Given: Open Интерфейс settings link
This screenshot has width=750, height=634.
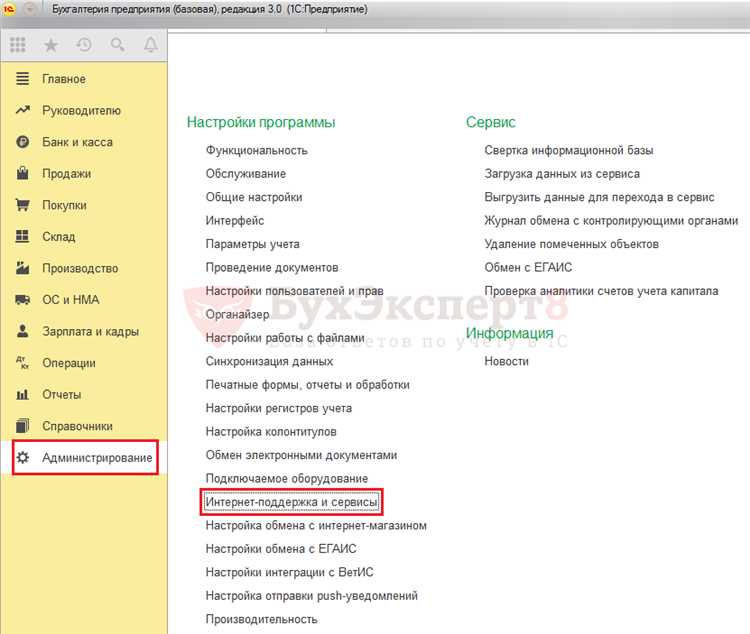Looking at the screenshot, I should (234, 221).
